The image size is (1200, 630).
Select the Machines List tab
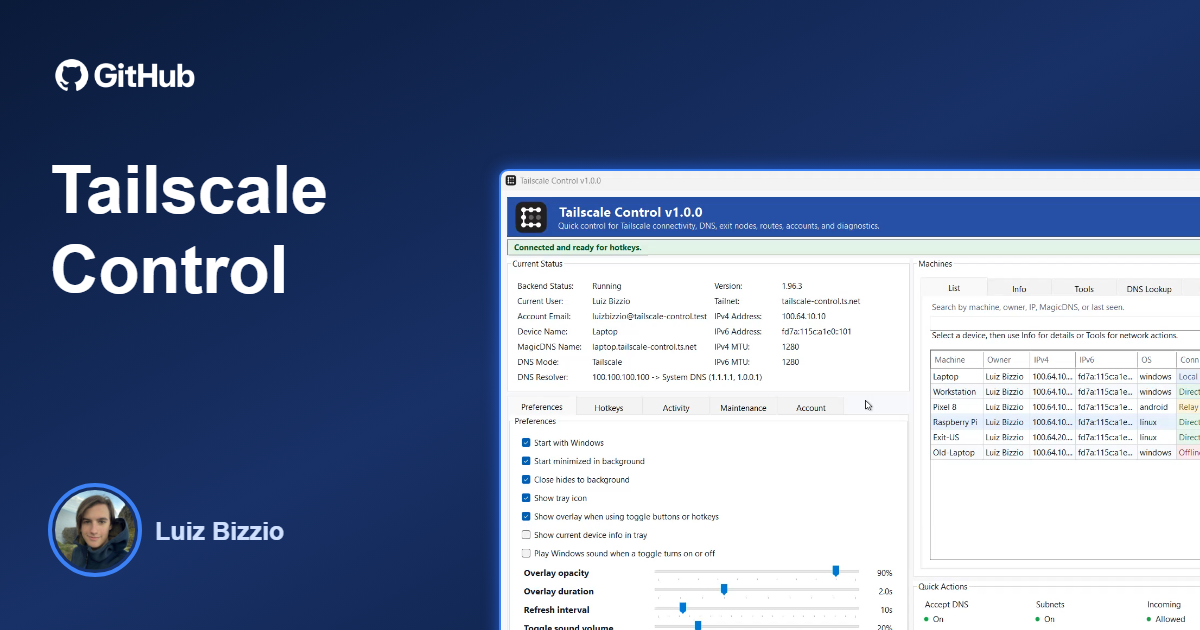[954, 288]
